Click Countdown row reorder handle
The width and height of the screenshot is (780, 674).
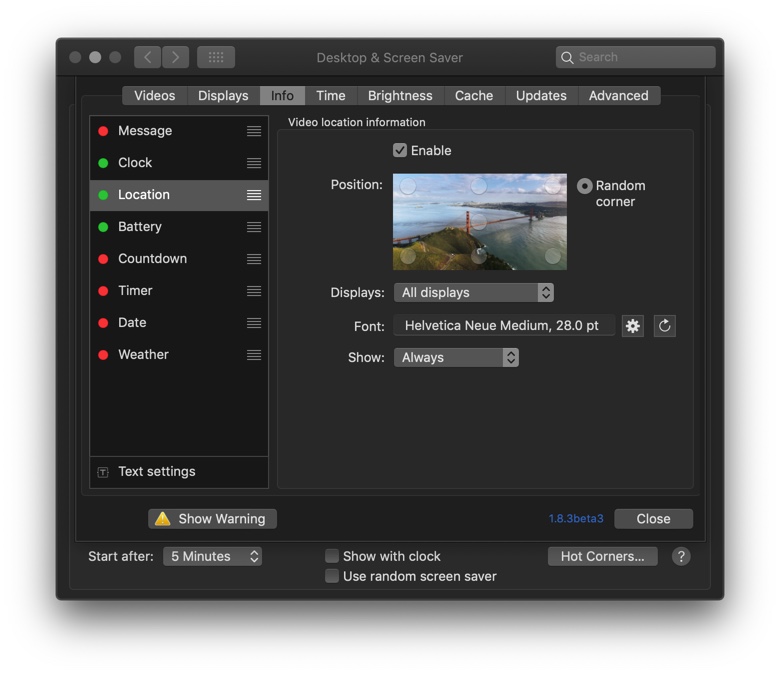tap(254, 259)
